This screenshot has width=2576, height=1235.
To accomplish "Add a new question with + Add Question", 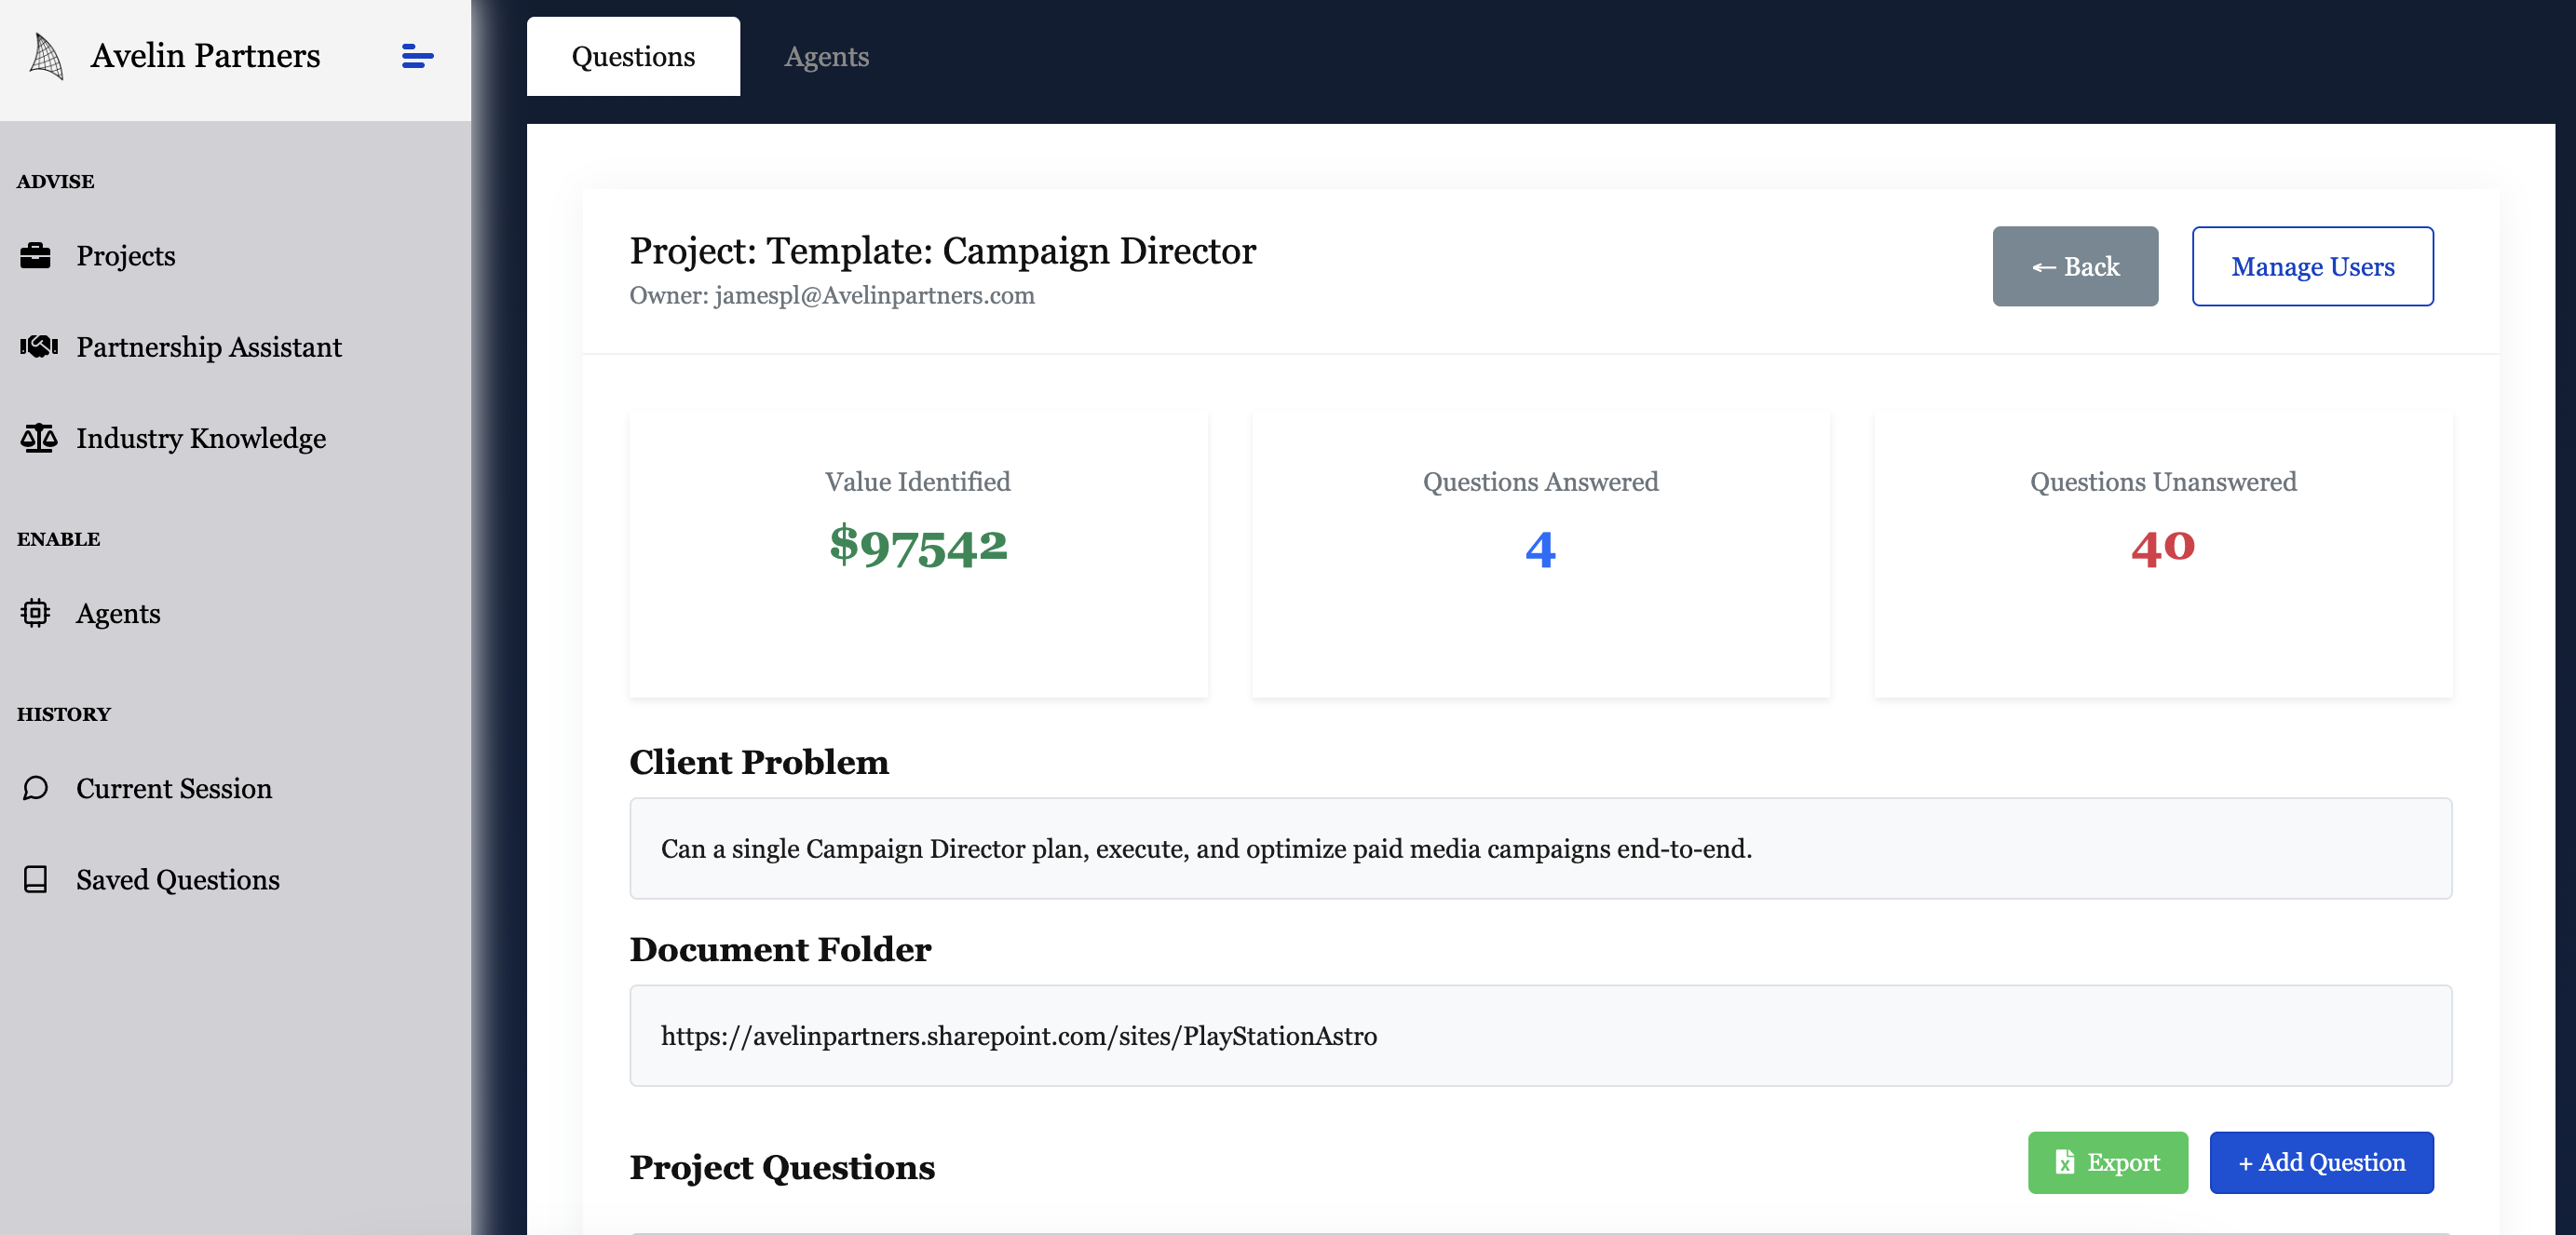I will coord(2321,1162).
